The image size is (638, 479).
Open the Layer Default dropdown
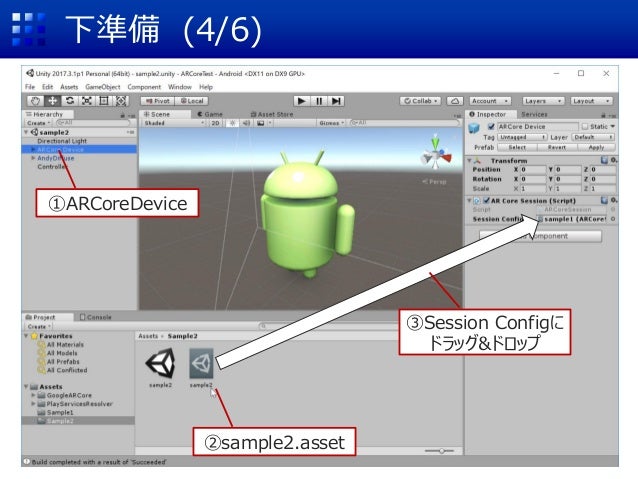(x=593, y=137)
